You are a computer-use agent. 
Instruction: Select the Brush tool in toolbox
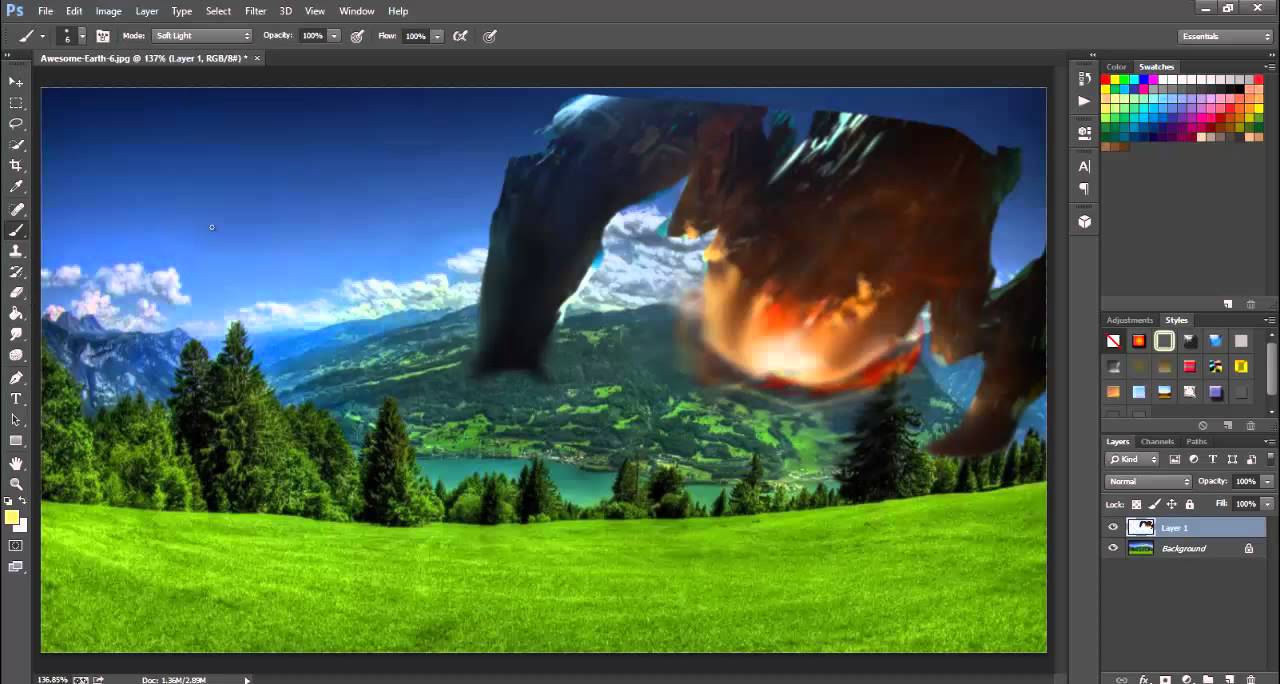point(16,230)
